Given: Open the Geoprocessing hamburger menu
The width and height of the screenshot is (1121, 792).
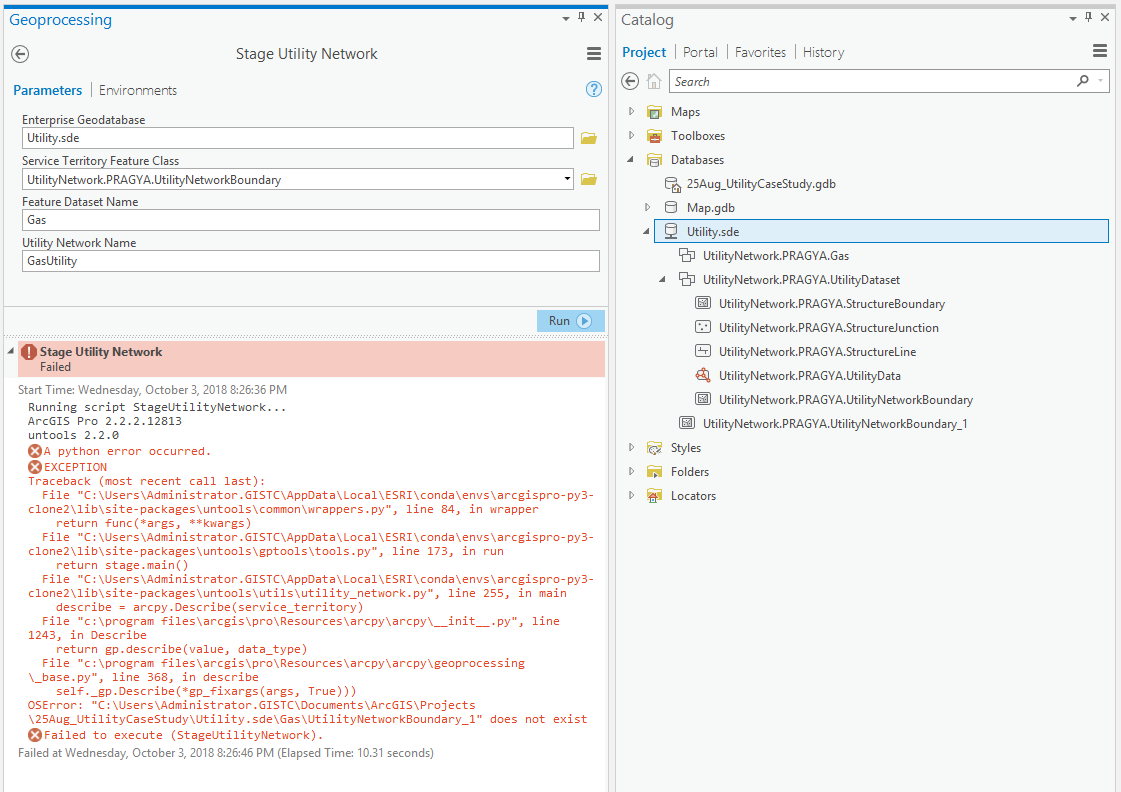Looking at the screenshot, I should (x=594, y=55).
